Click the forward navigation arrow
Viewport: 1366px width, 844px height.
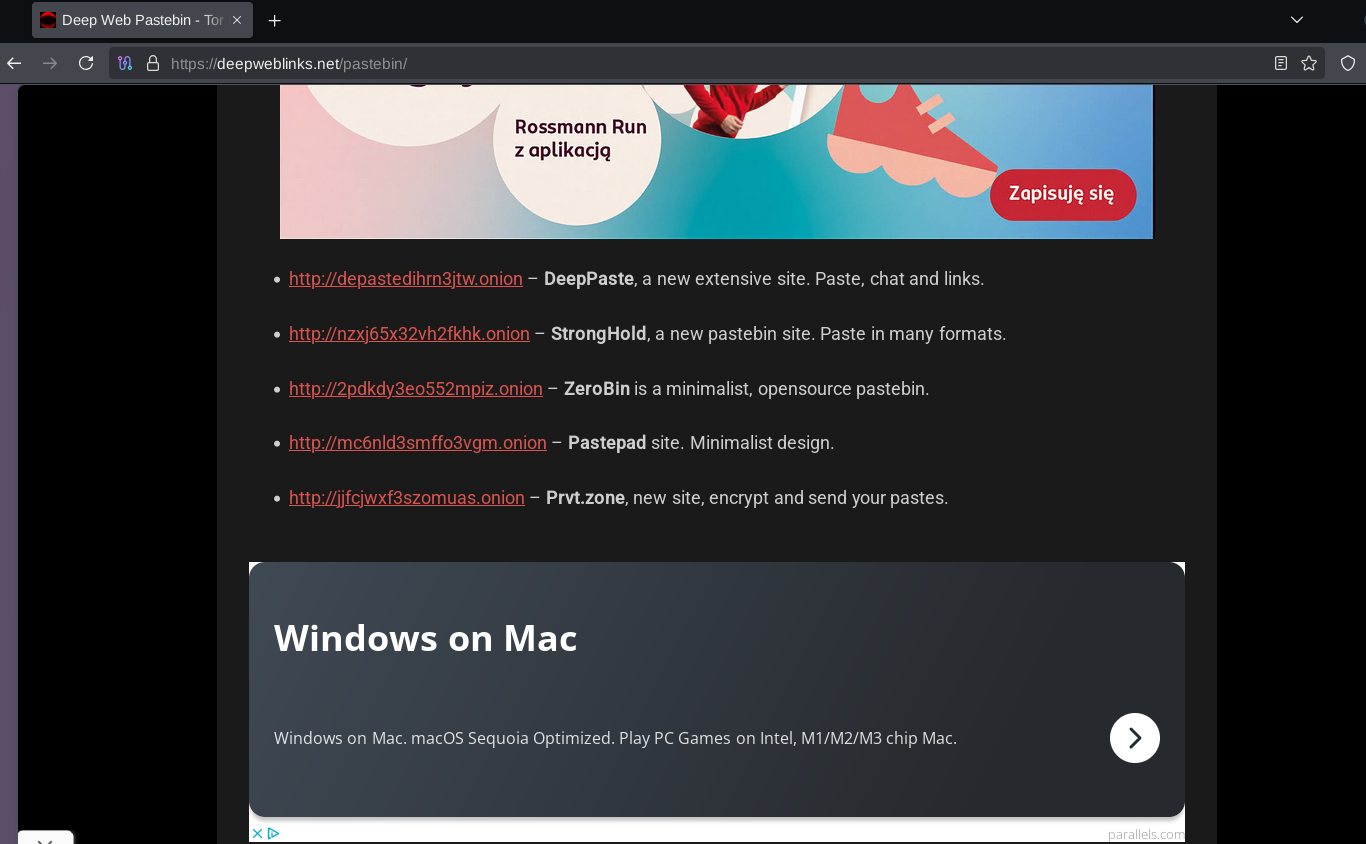(50, 63)
